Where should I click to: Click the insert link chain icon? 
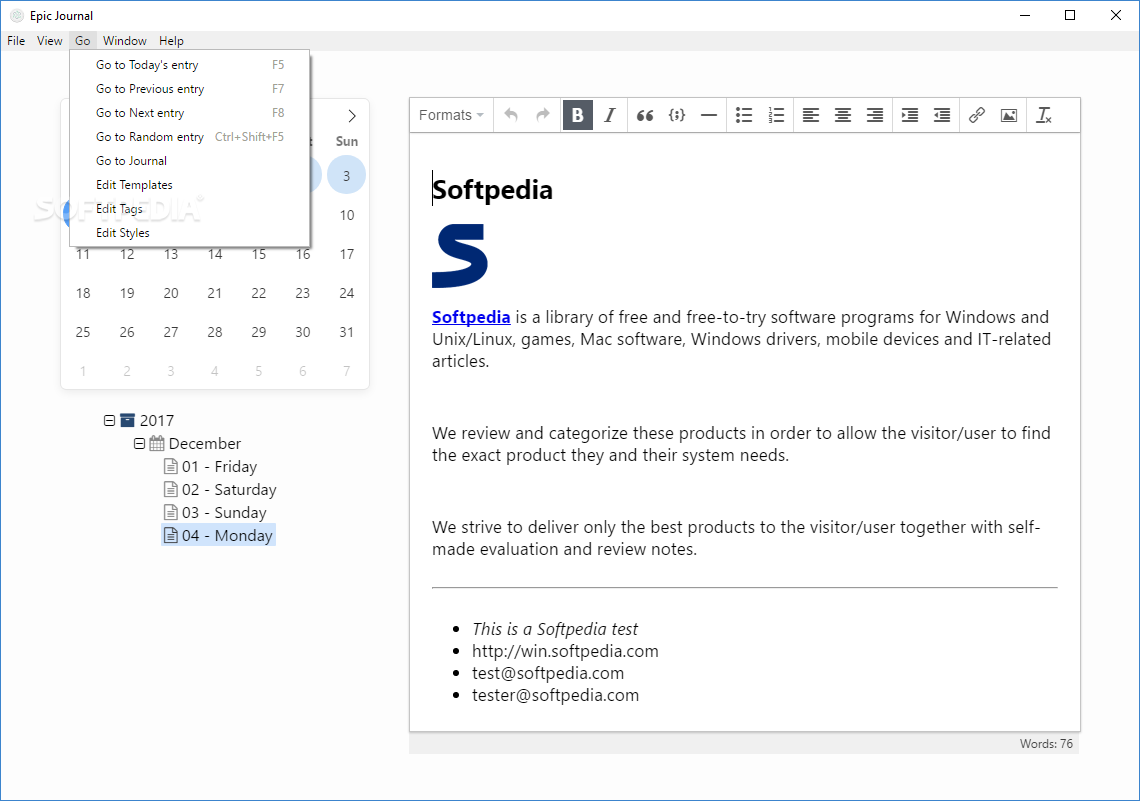976,115
